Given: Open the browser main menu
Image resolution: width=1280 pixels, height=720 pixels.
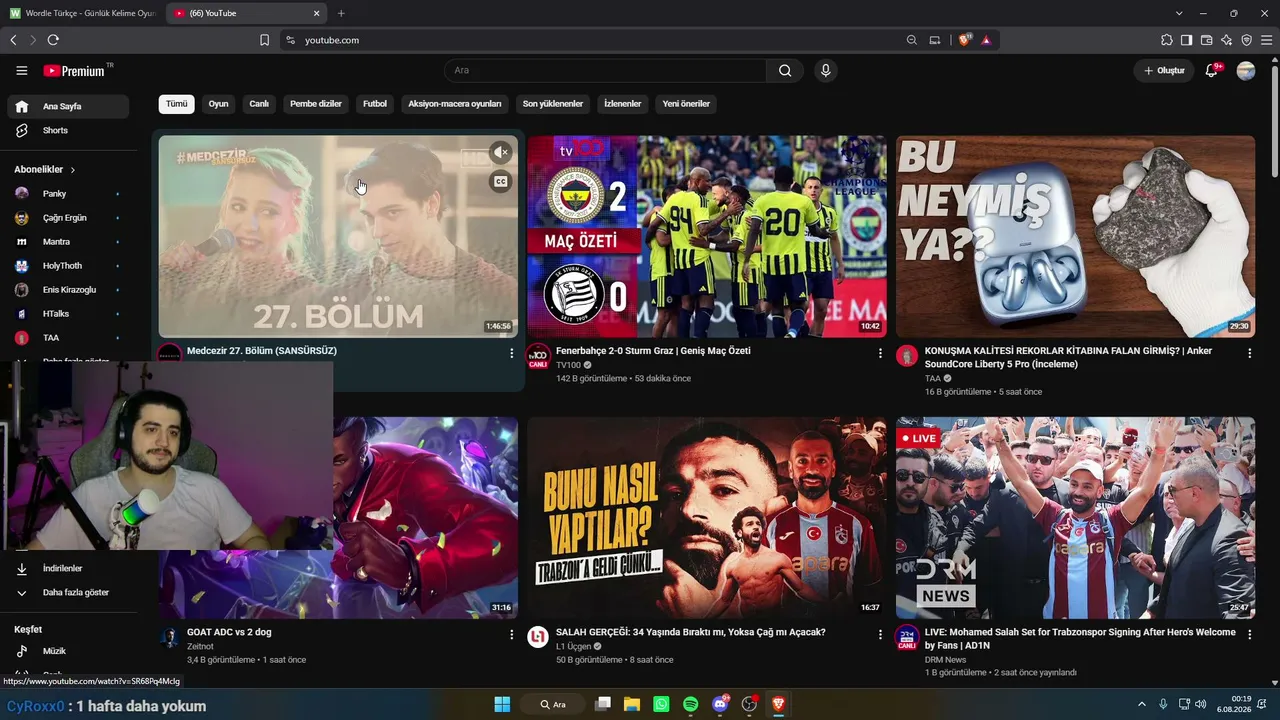Looking at the screenshot, I should (x=1266, y=40).
